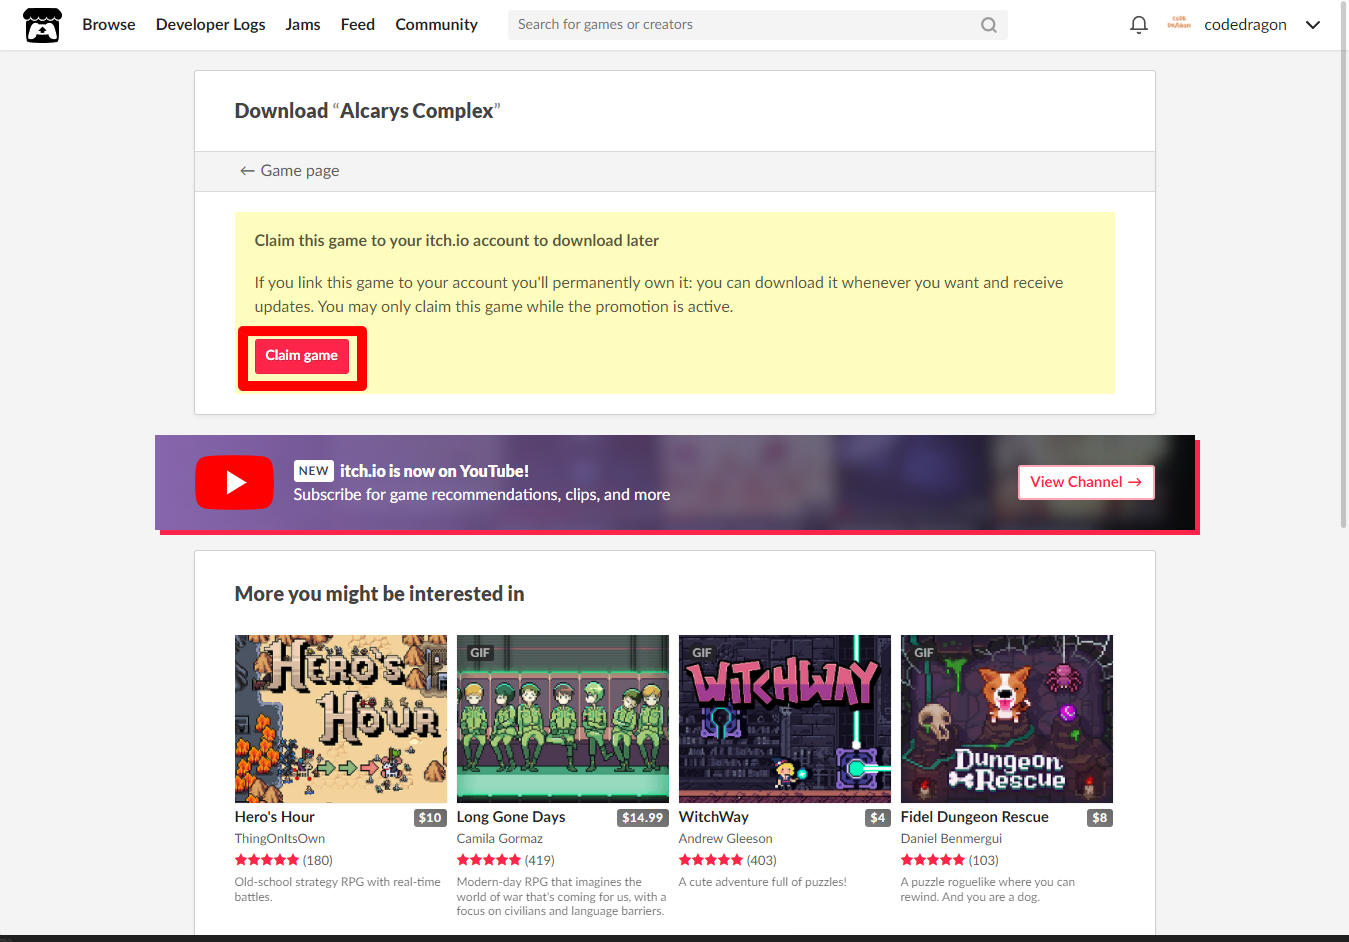Open WitchWay thumbnail
This screenshot has height=942, width=1349.
[785, 719]
